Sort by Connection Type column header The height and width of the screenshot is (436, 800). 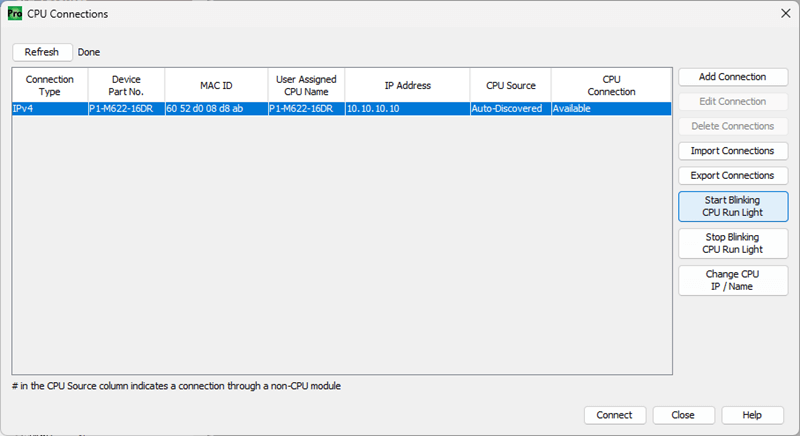[x=50, y=85]
